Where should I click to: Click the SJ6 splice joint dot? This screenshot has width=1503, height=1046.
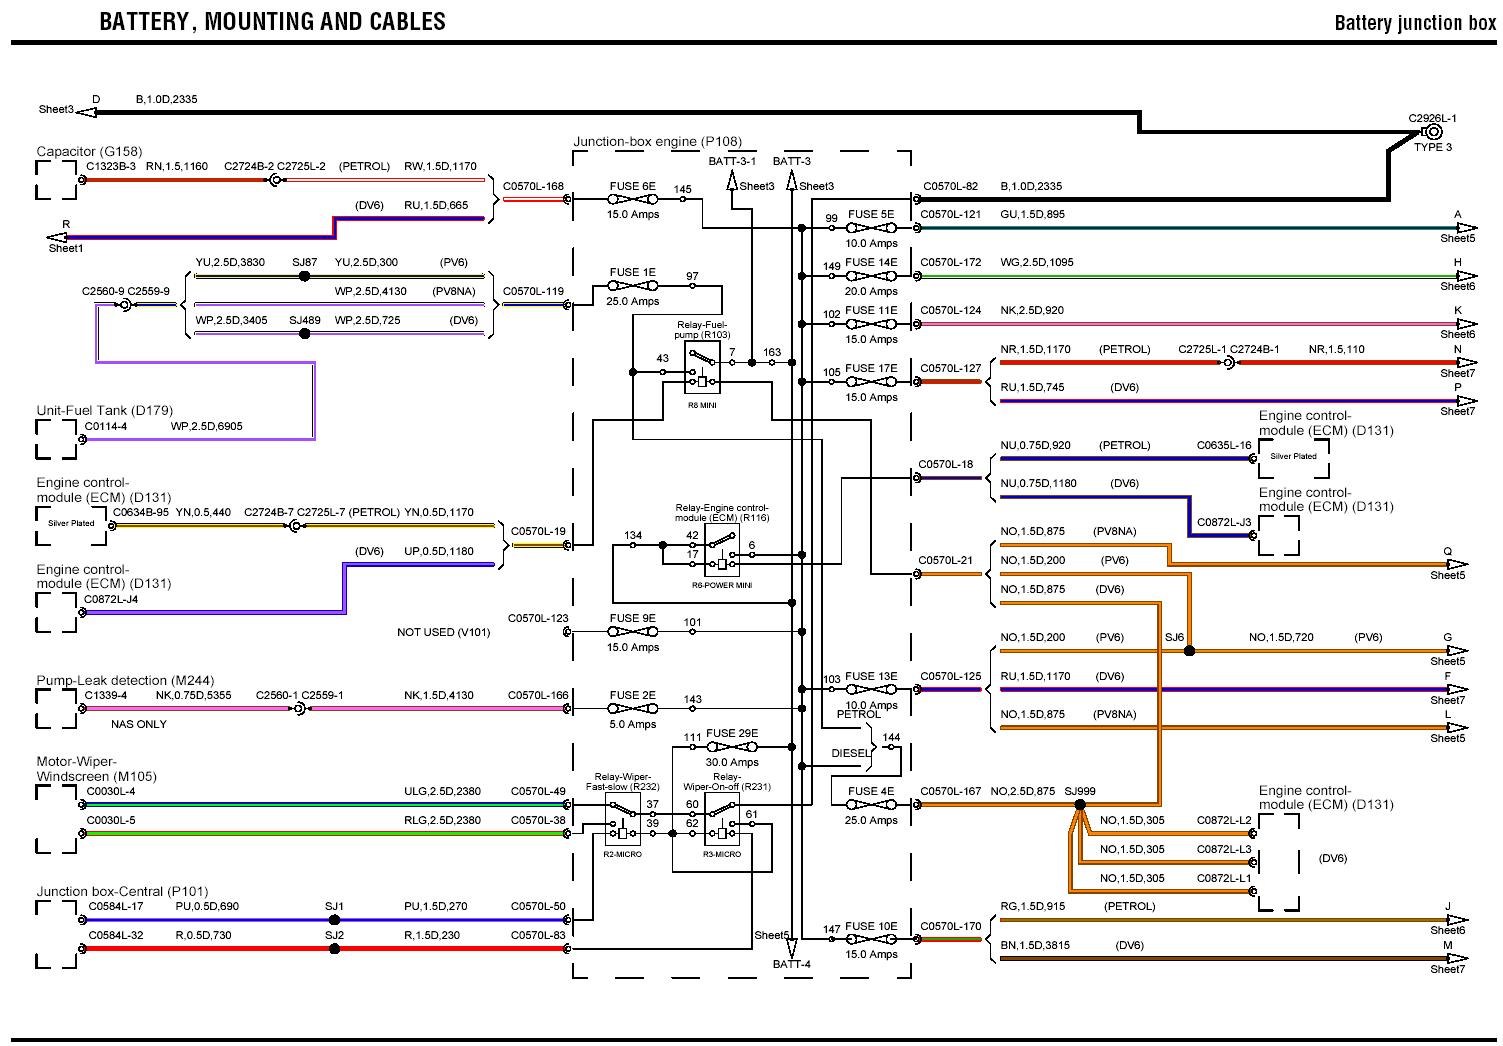click(1189, 651)
